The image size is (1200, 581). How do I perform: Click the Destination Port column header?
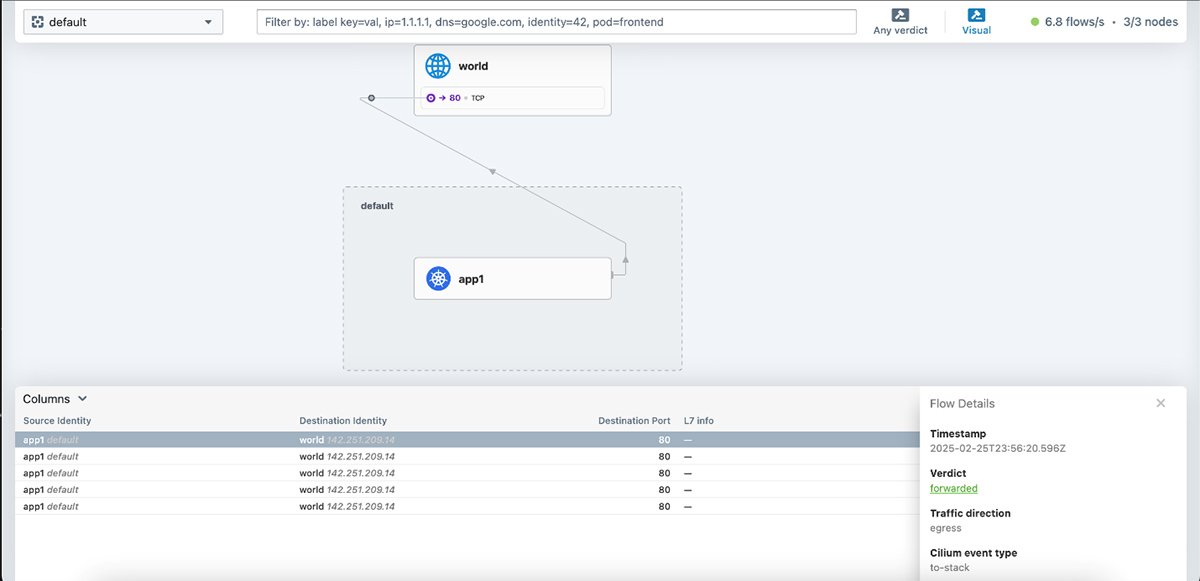coord(634,420)
